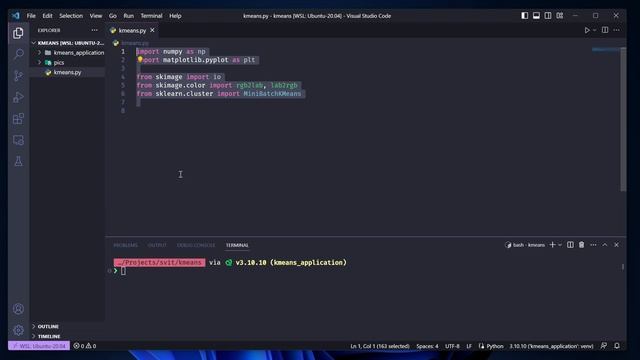The height and width of the screenshot is (360, 640).
Task: Open the Help menu
Action: pyautogui.click(x=175, y=16)
